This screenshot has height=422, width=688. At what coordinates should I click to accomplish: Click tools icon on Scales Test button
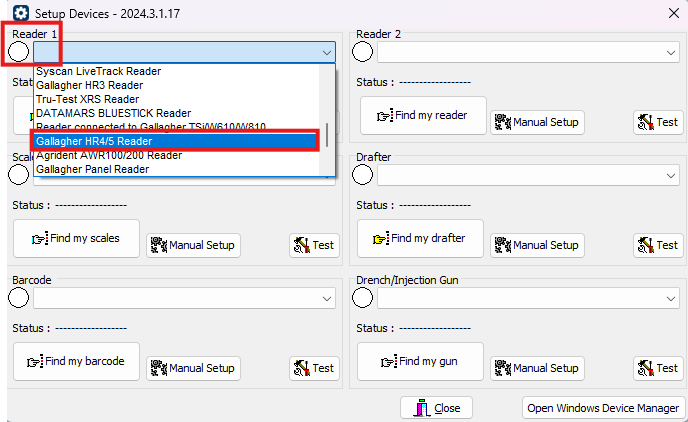[301, 245]
